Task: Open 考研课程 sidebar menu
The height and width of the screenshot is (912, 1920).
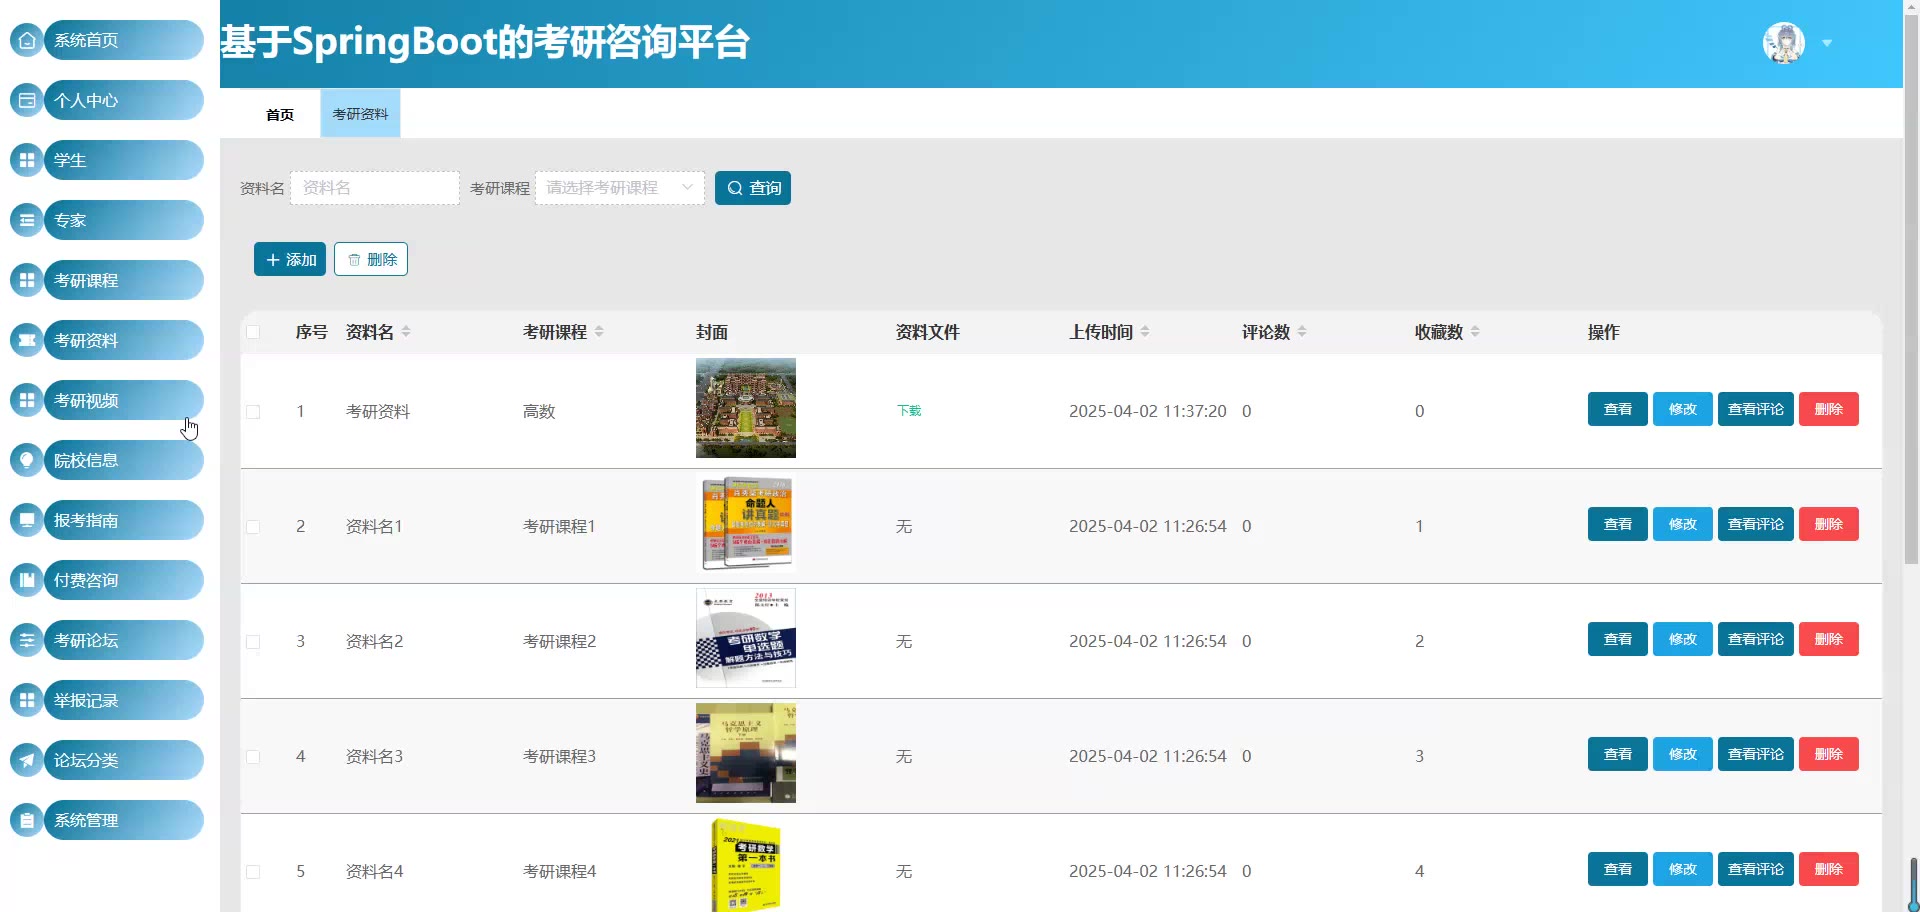Action: pyautogui.click(x=124, y=280)
